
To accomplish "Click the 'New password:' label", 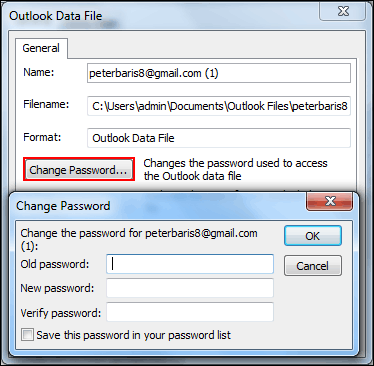I will [57, 288].
